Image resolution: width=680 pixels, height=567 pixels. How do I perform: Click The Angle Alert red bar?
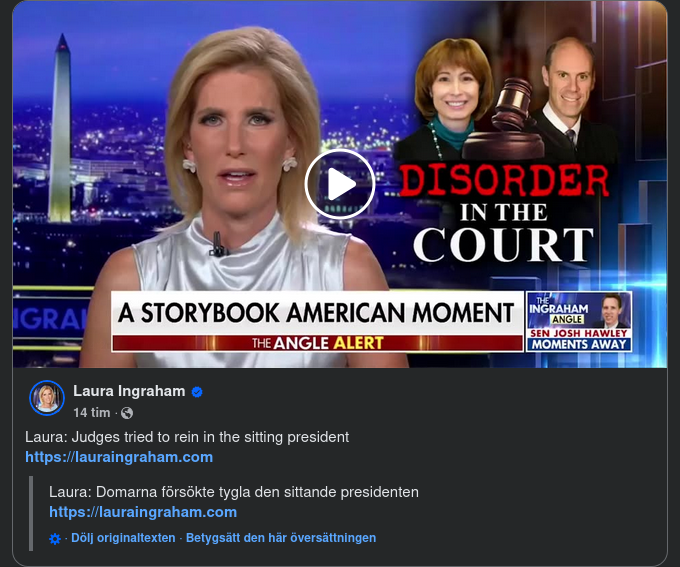tap(317, 343)
